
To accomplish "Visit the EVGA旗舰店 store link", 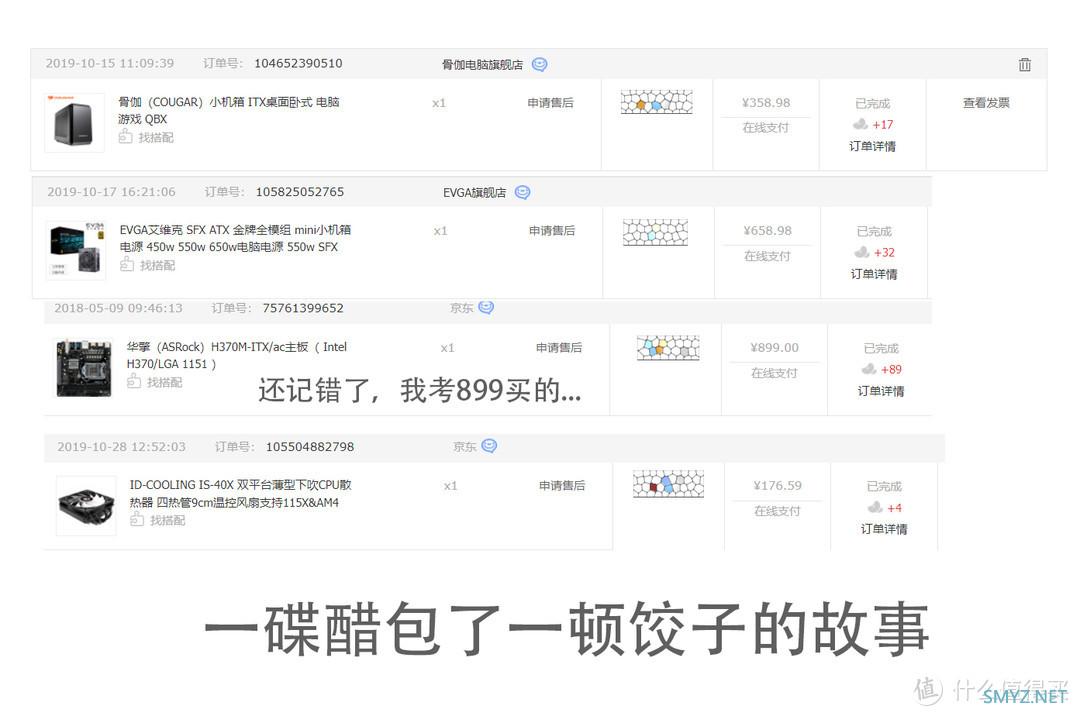I will (x=474, y=193).
